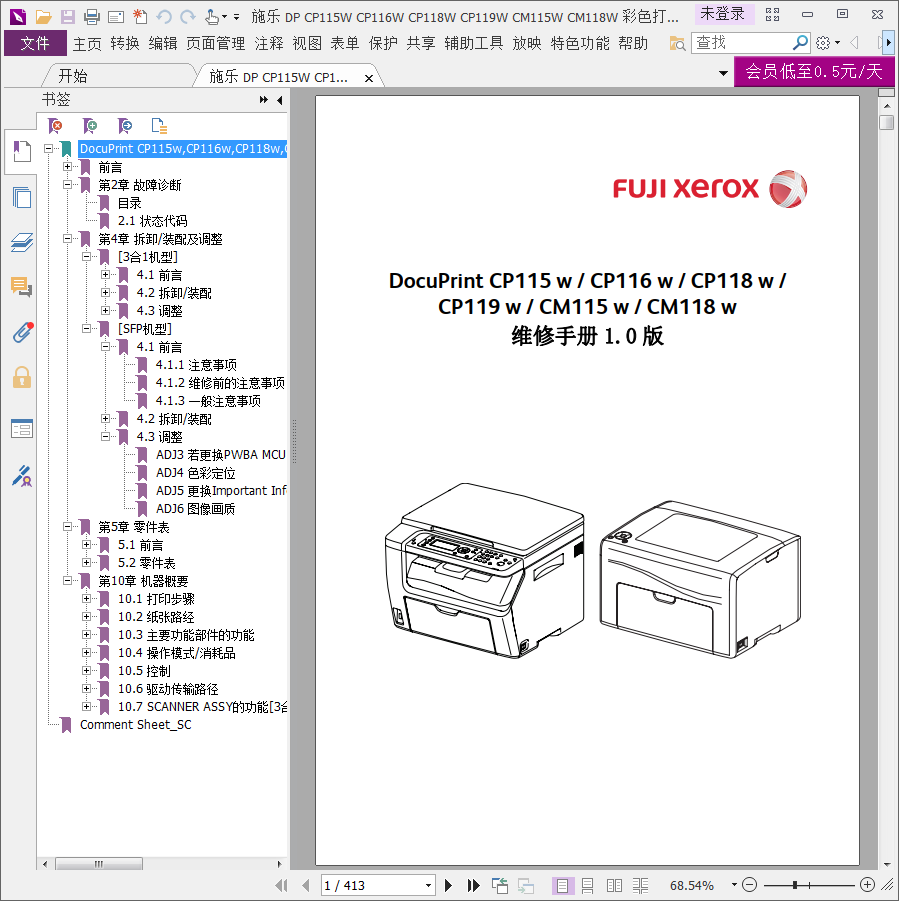The width and height of the screenshot is (899, 901).
Task: Open the page number dropdown arrow
Action: click(428, 885)
